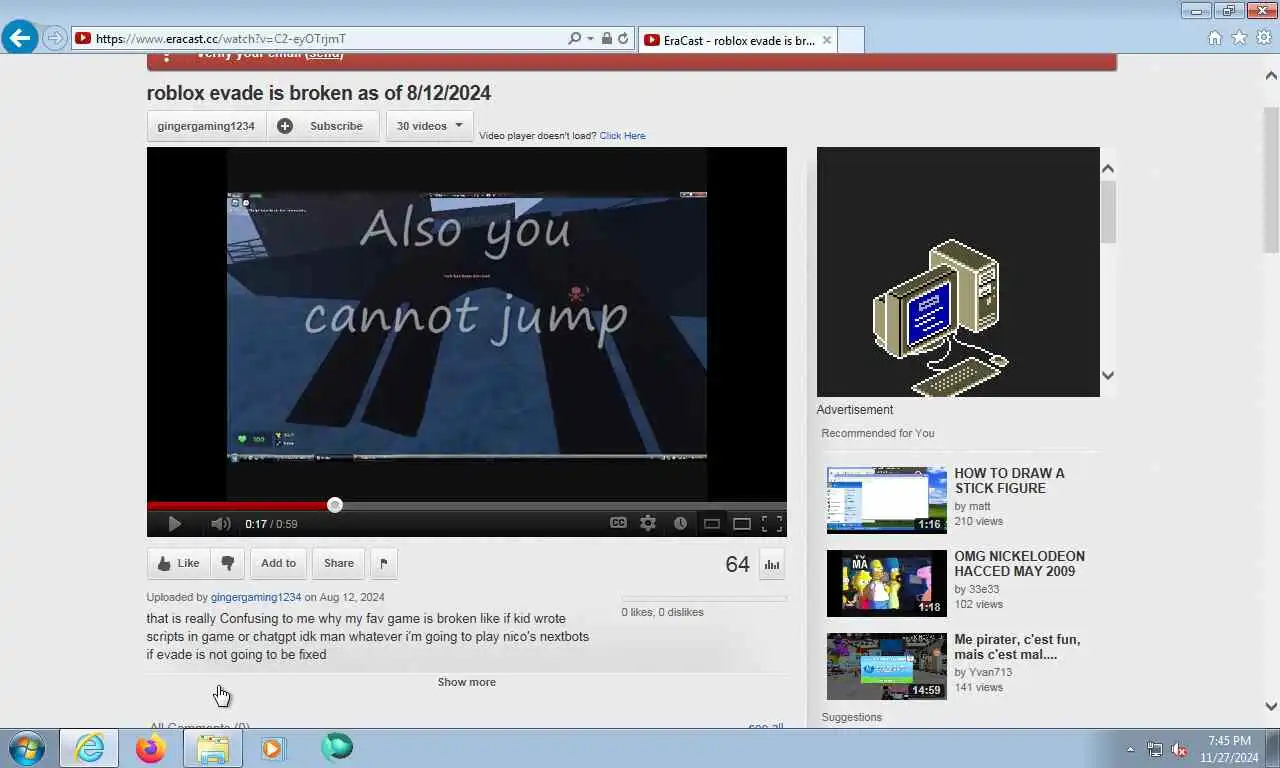Open Favorites star icon

point(1239,38)
